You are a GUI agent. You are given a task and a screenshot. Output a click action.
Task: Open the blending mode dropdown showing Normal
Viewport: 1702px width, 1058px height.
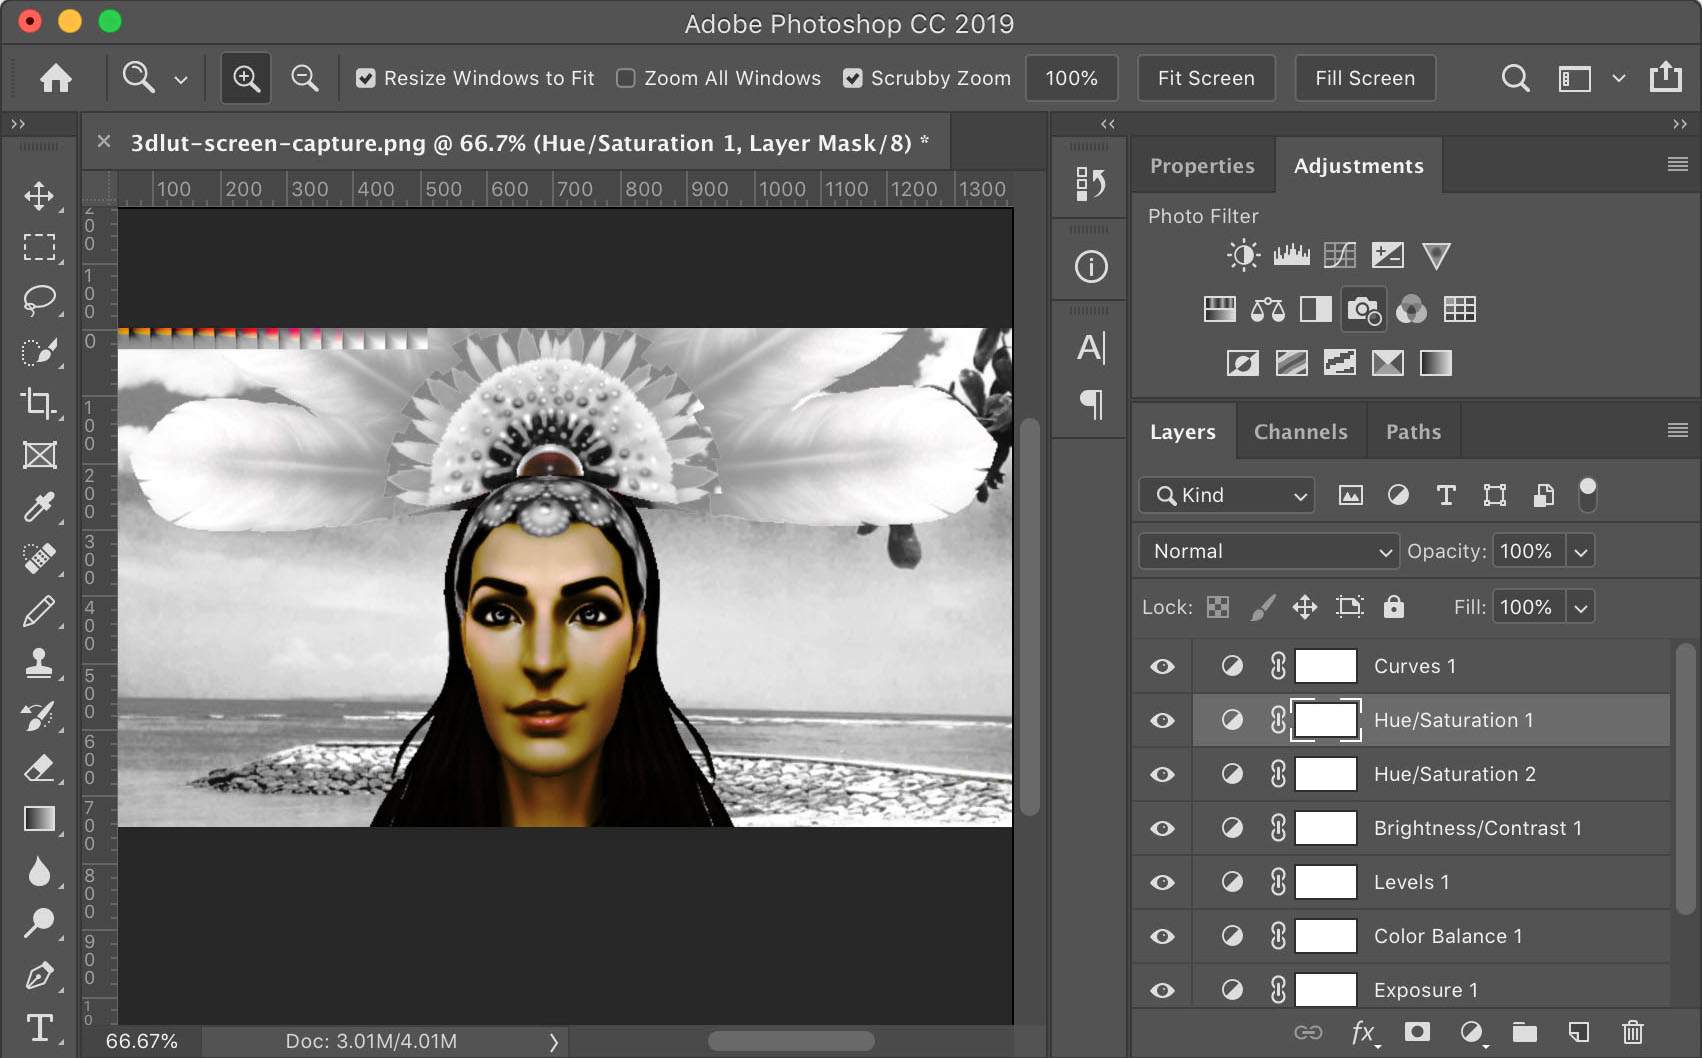coord(1268,551)
